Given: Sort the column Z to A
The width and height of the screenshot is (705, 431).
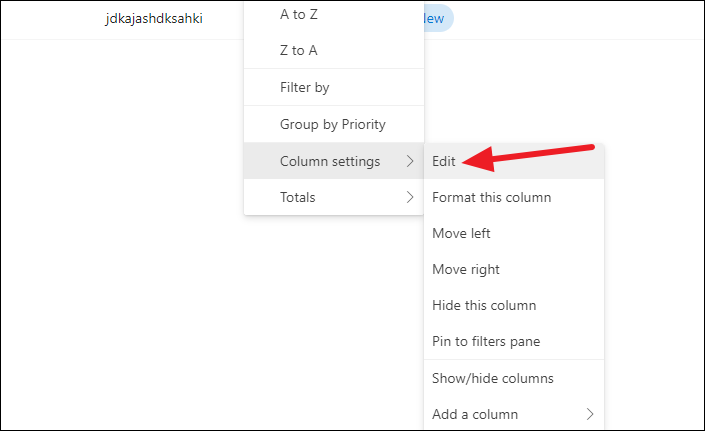Looking at the screenshot, I should pos(299,50).
